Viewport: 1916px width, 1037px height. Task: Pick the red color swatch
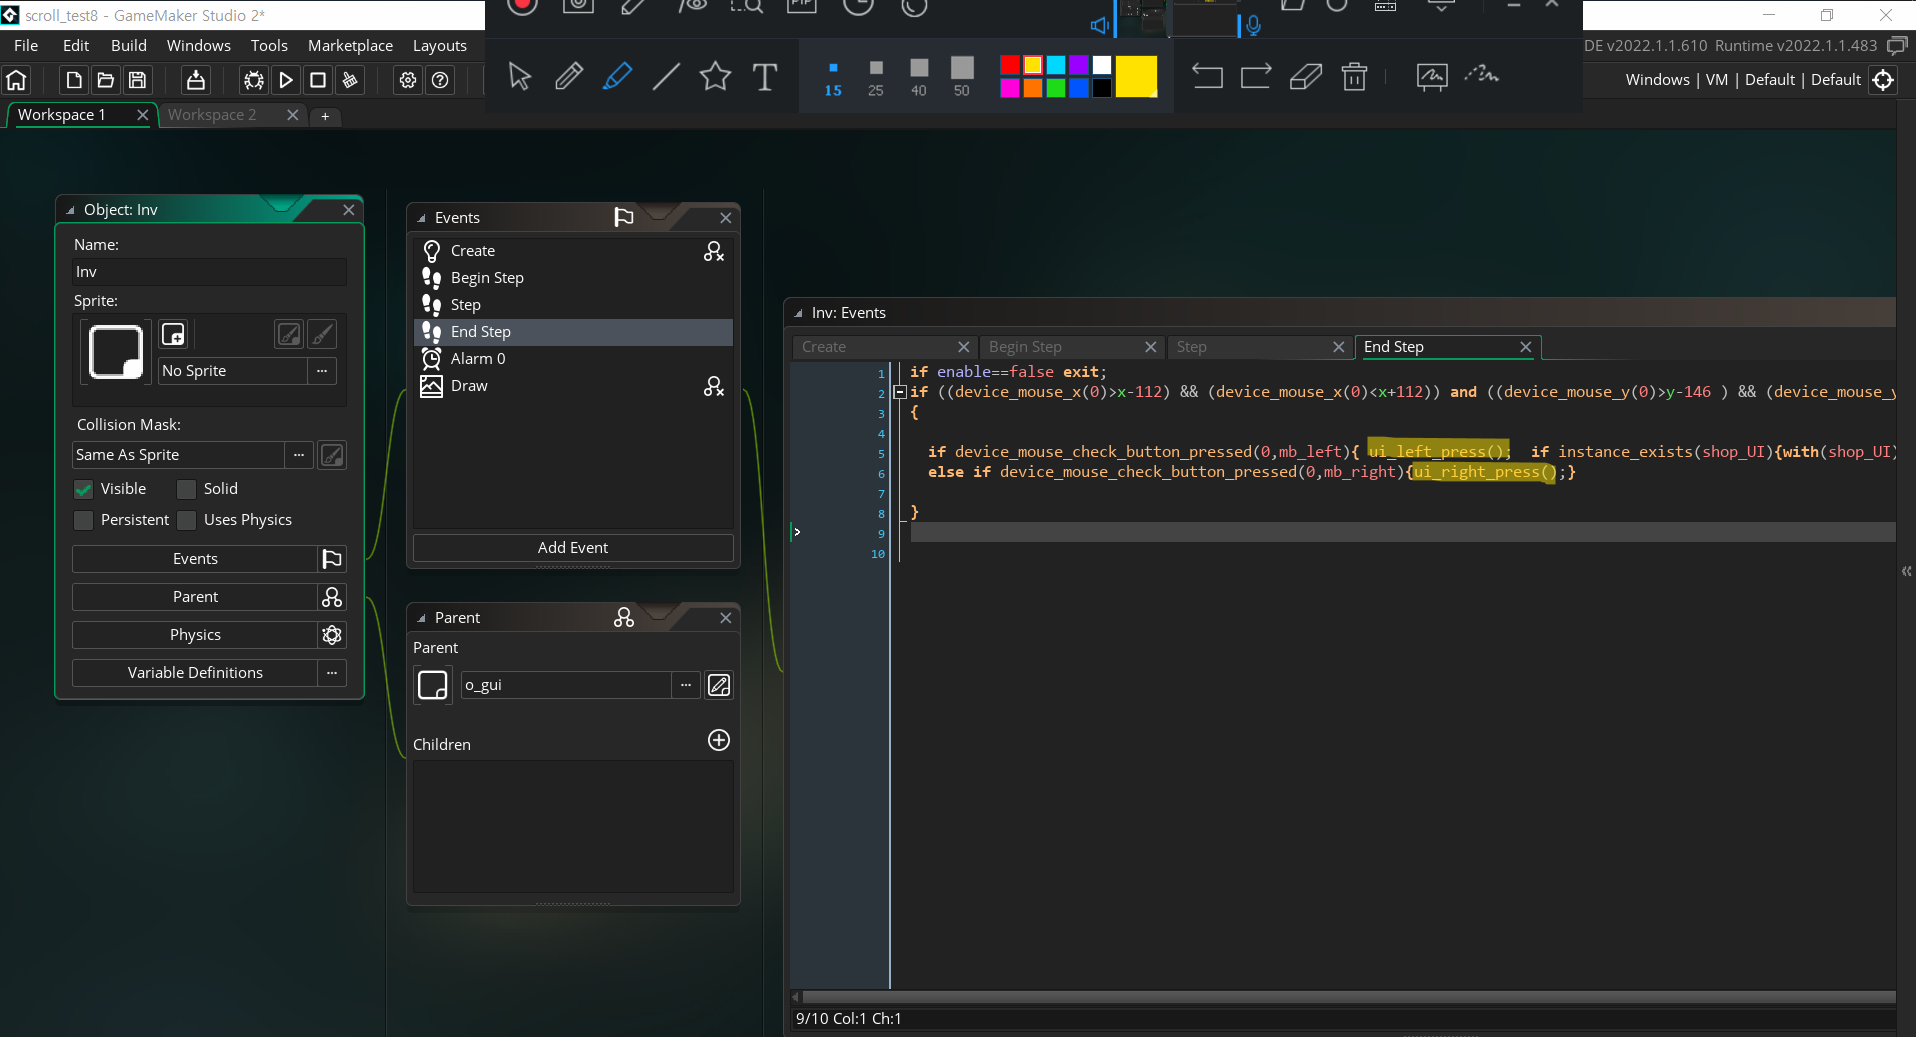coord(1010,65)
